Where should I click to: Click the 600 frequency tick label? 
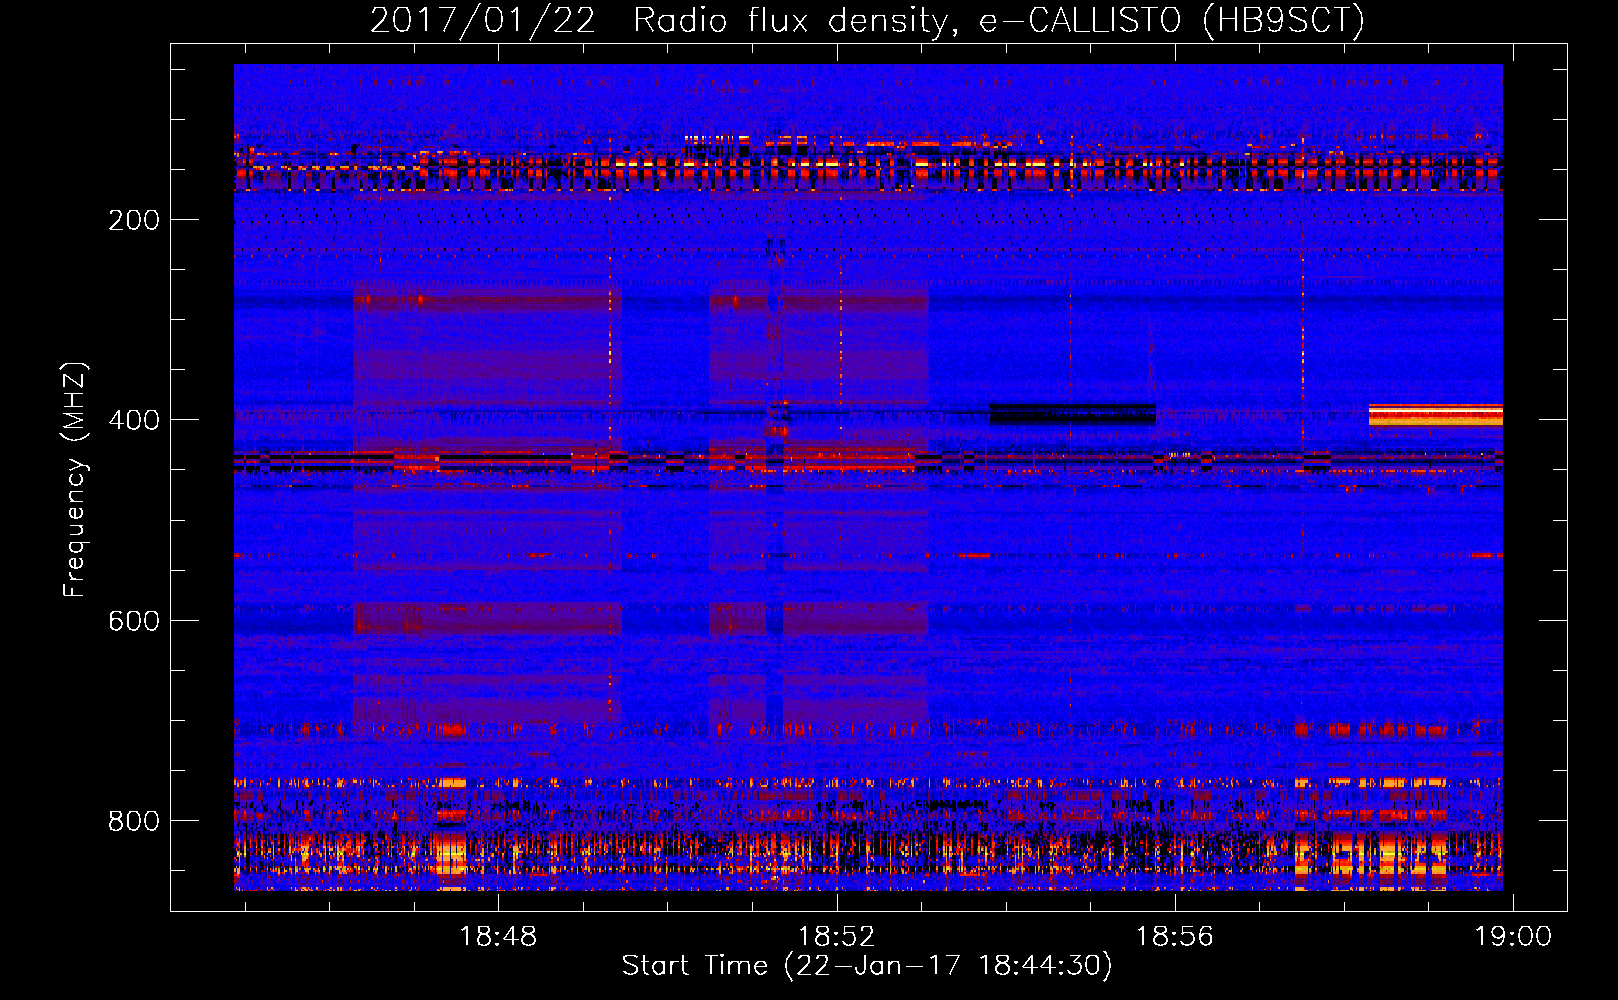point(134,621)
